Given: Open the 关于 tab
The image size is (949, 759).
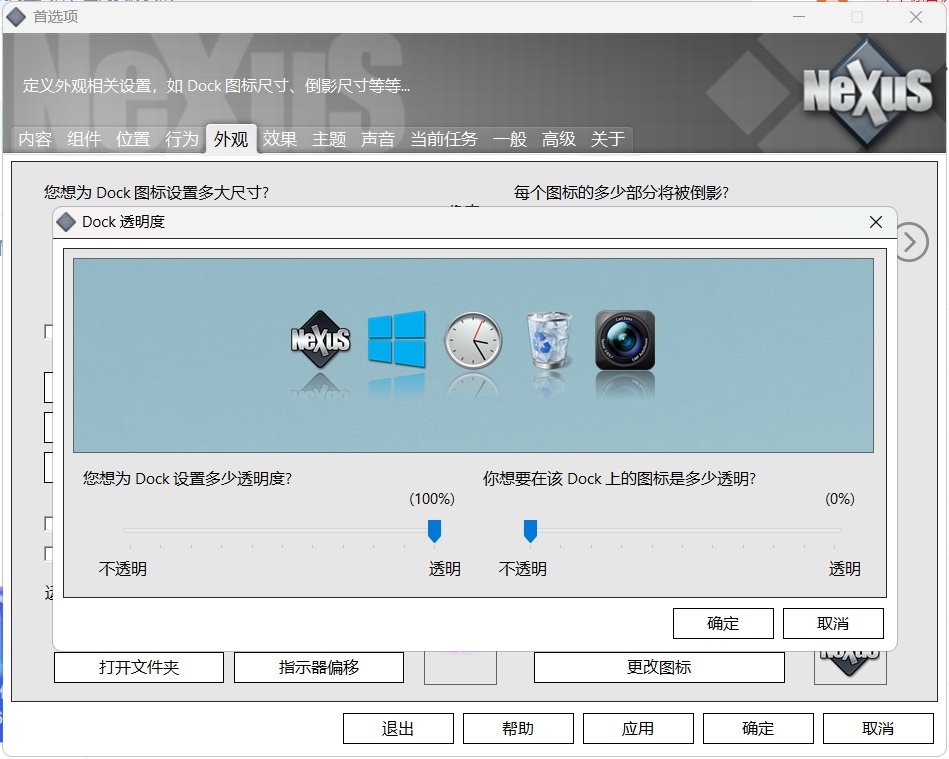Looking at the screenshot, I should [x=608, y=139].
